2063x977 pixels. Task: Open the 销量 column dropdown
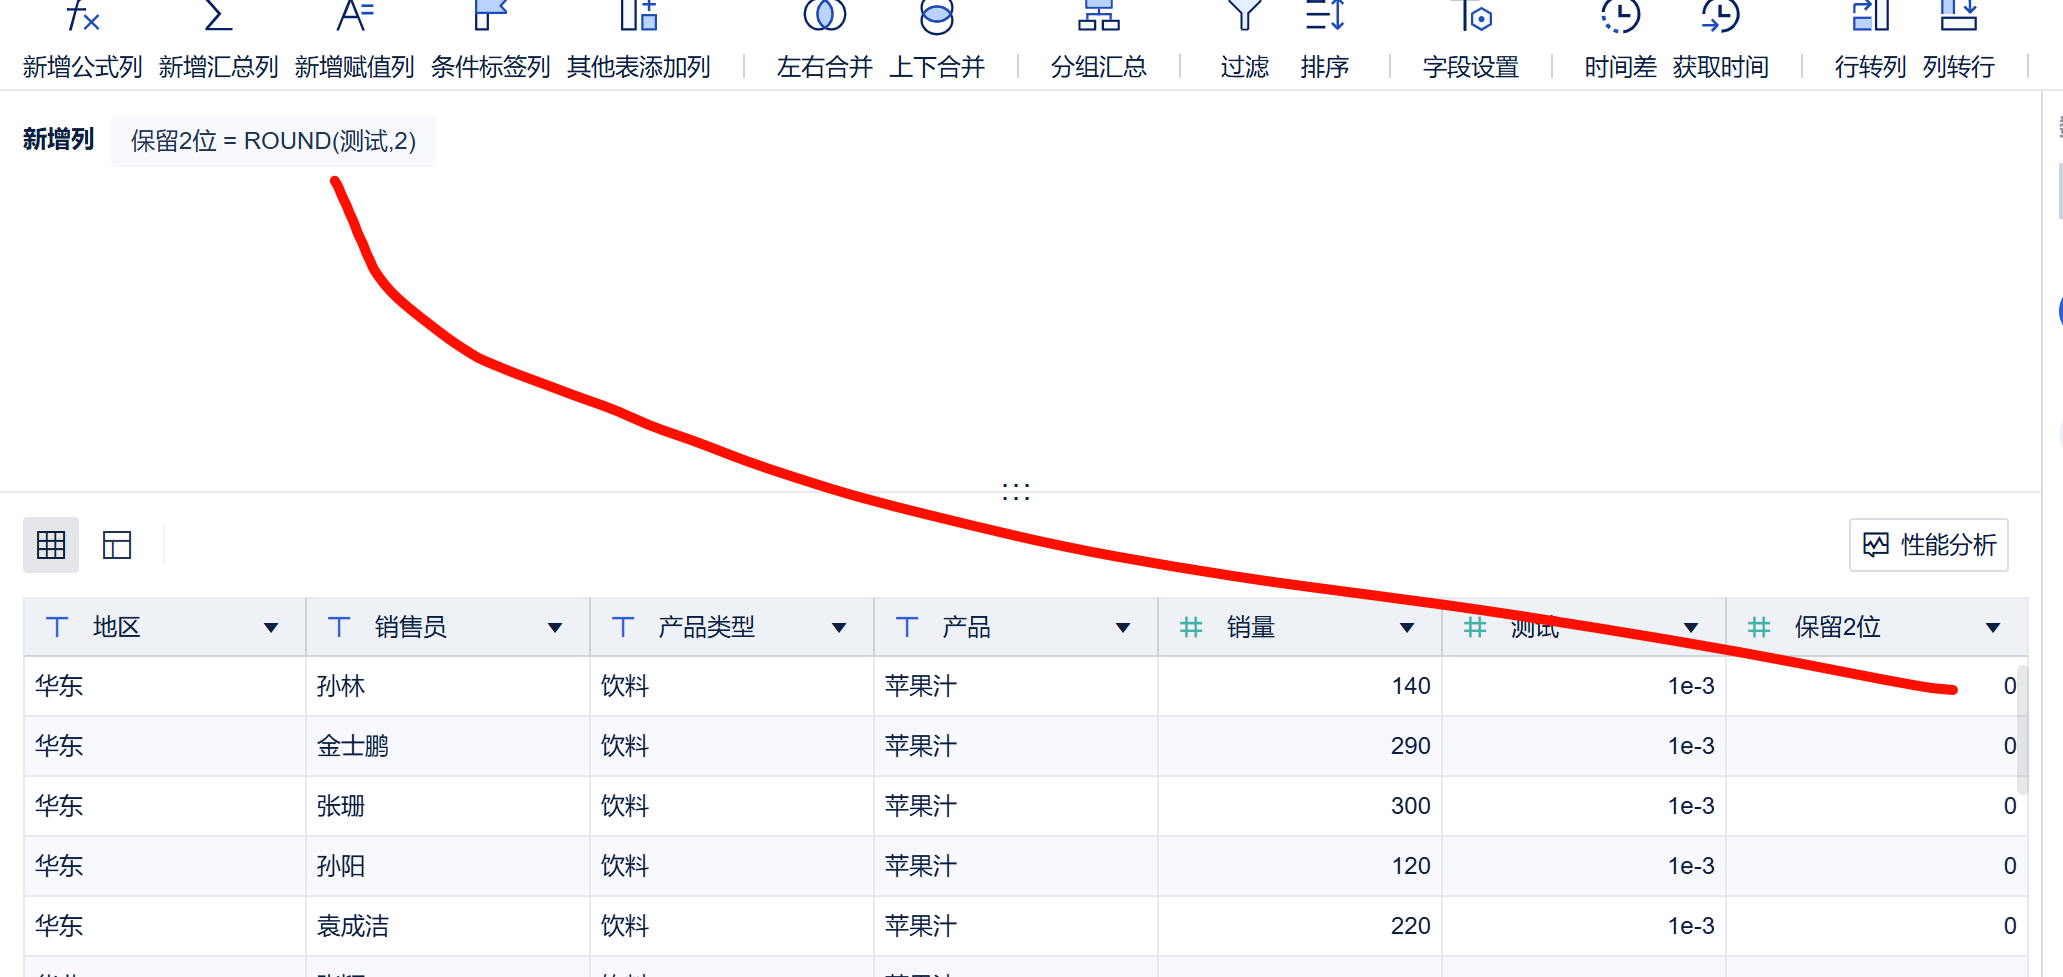[1407, 628]
